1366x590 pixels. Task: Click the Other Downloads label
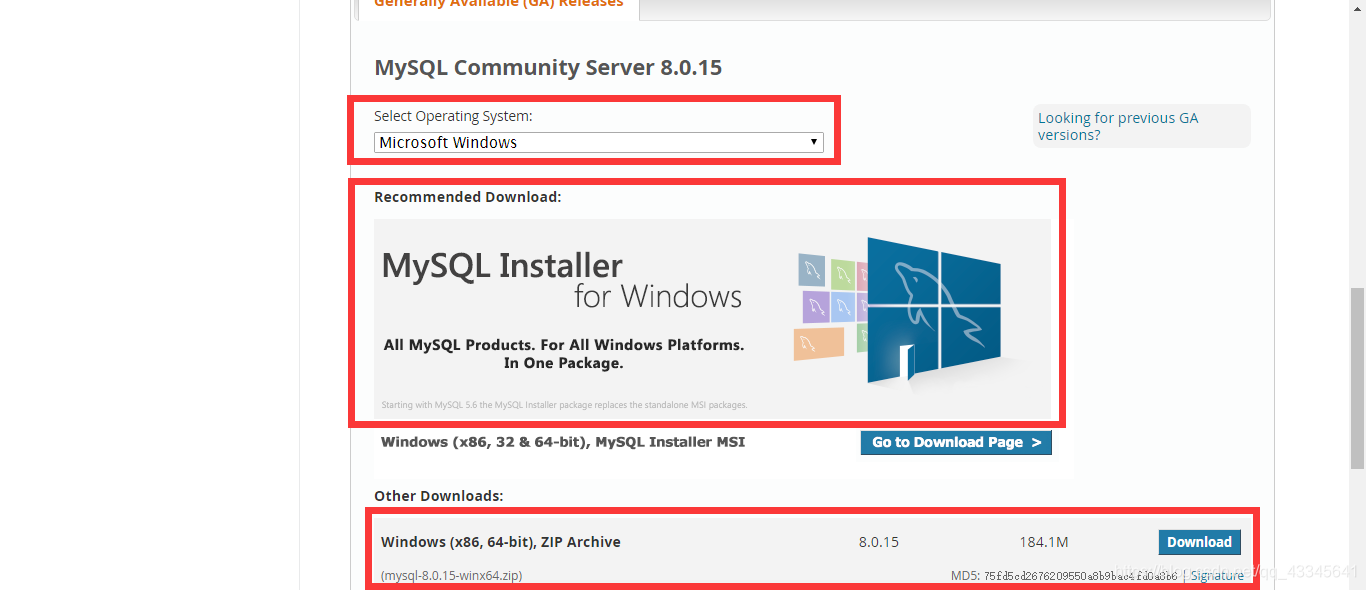439,496
